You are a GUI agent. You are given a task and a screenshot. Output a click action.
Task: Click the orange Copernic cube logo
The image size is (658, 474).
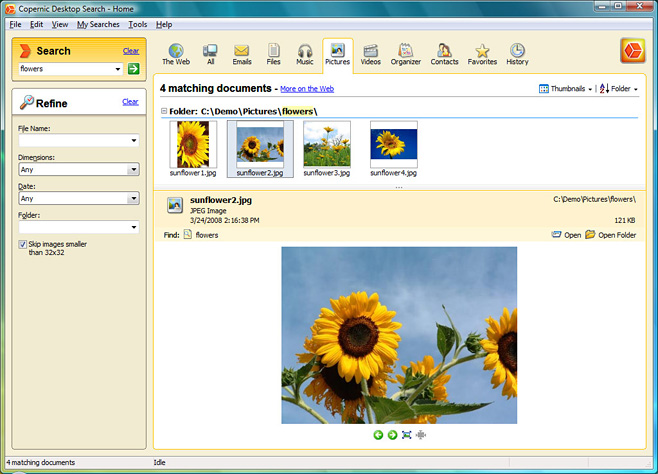633,51
